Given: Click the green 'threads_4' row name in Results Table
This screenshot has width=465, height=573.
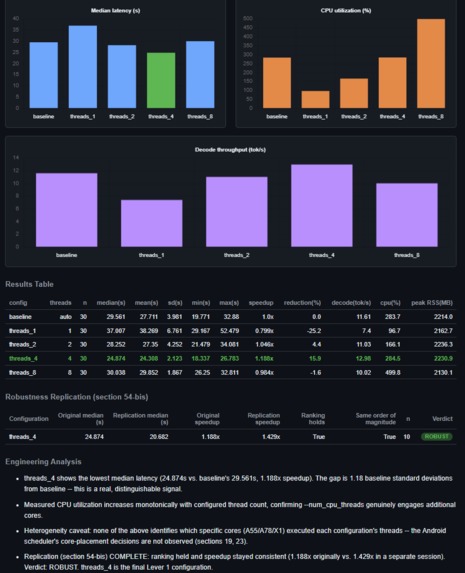Looking at the screenshot, I should 23,358.
